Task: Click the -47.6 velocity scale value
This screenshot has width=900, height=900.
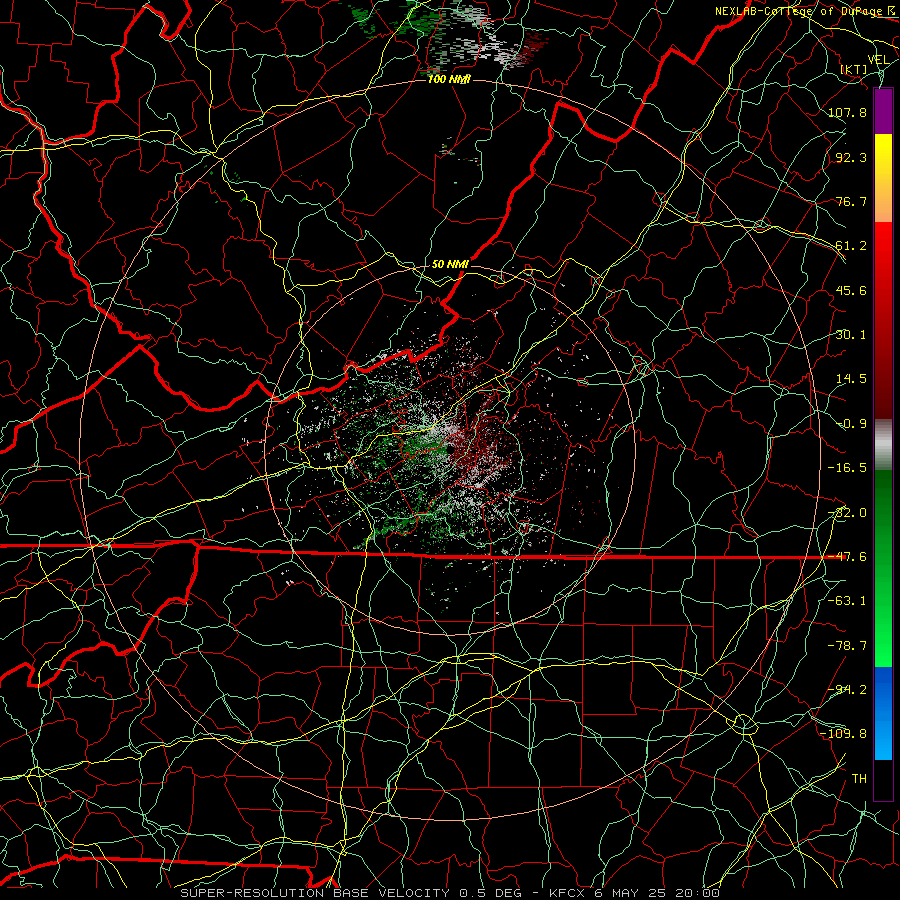Action: (x=847, y=556)
